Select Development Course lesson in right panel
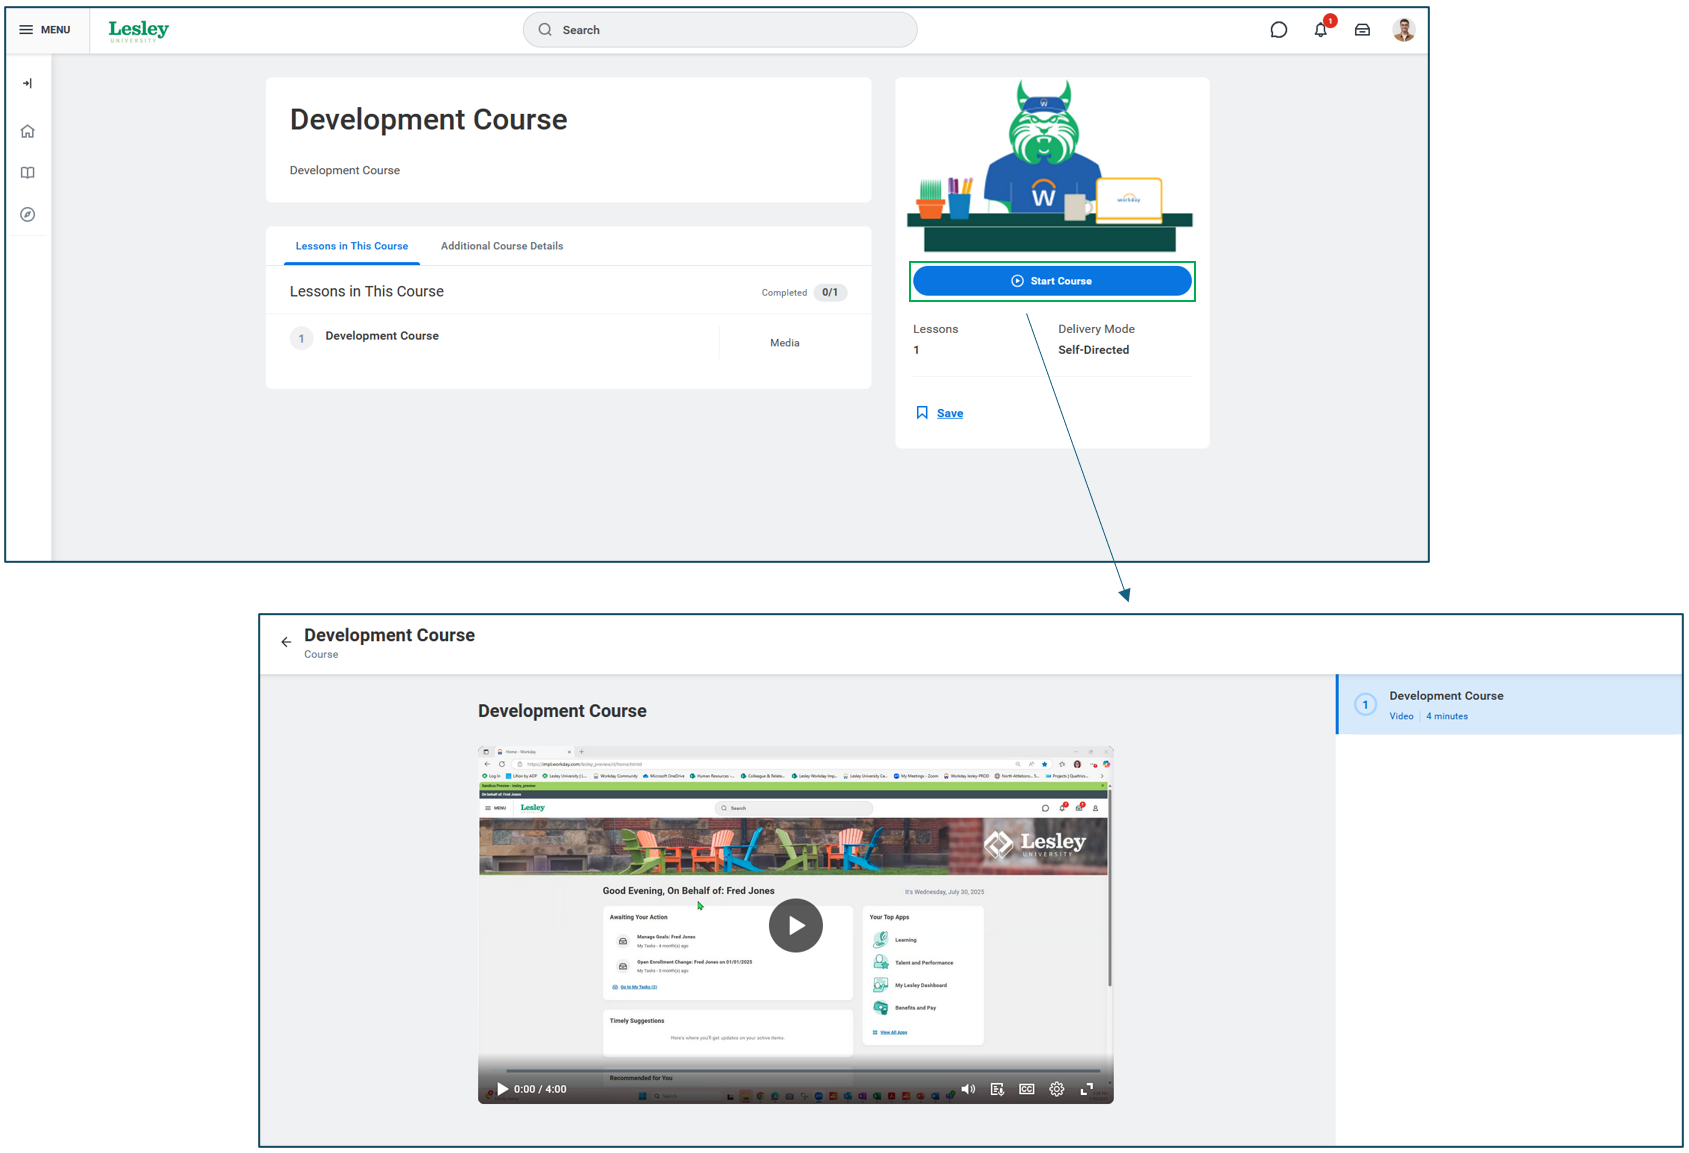This screenshot has width=1689, height=1153. [1510, 705]
